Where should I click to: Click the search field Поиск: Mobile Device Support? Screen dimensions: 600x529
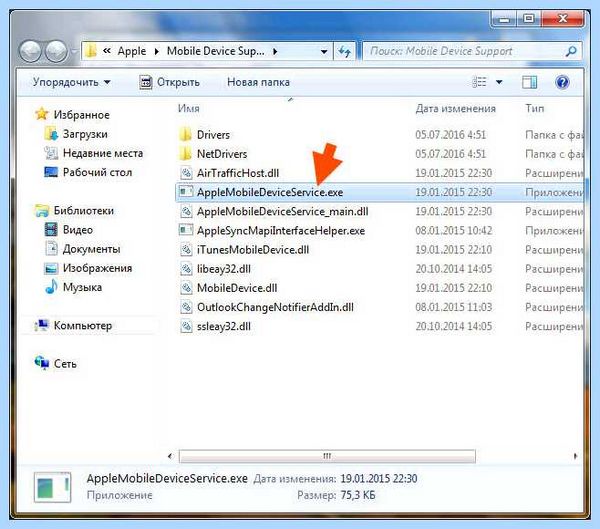tap(463, 51)
